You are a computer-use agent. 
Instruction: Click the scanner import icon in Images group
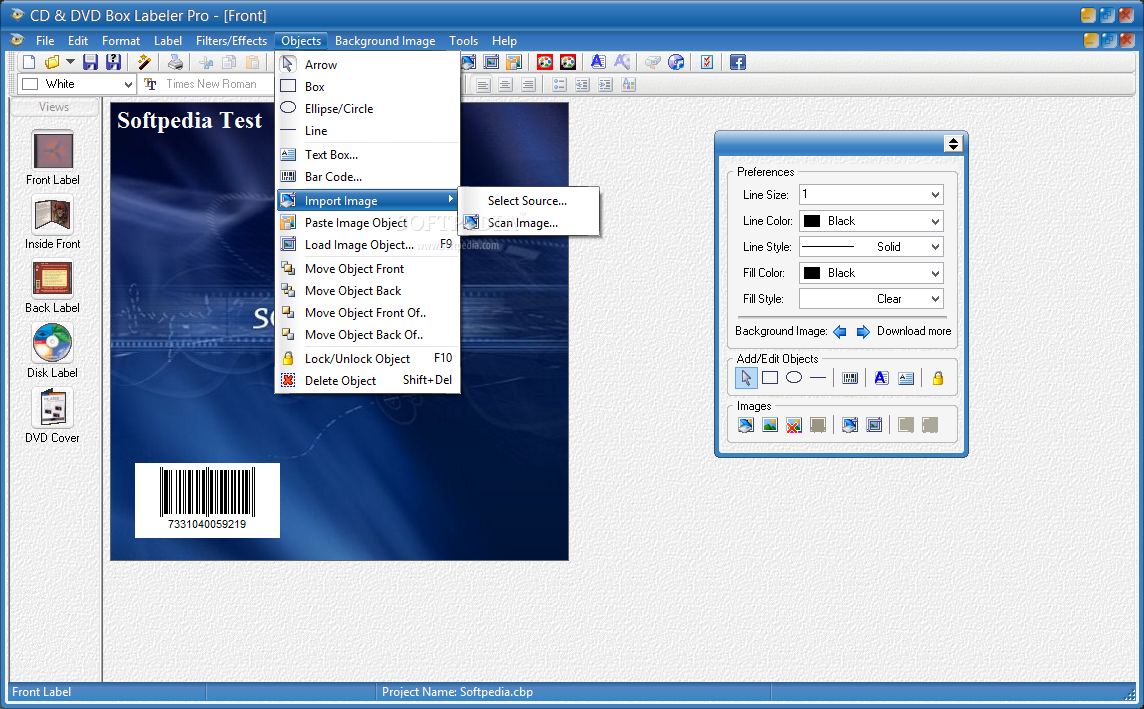[x=746, y=425]
